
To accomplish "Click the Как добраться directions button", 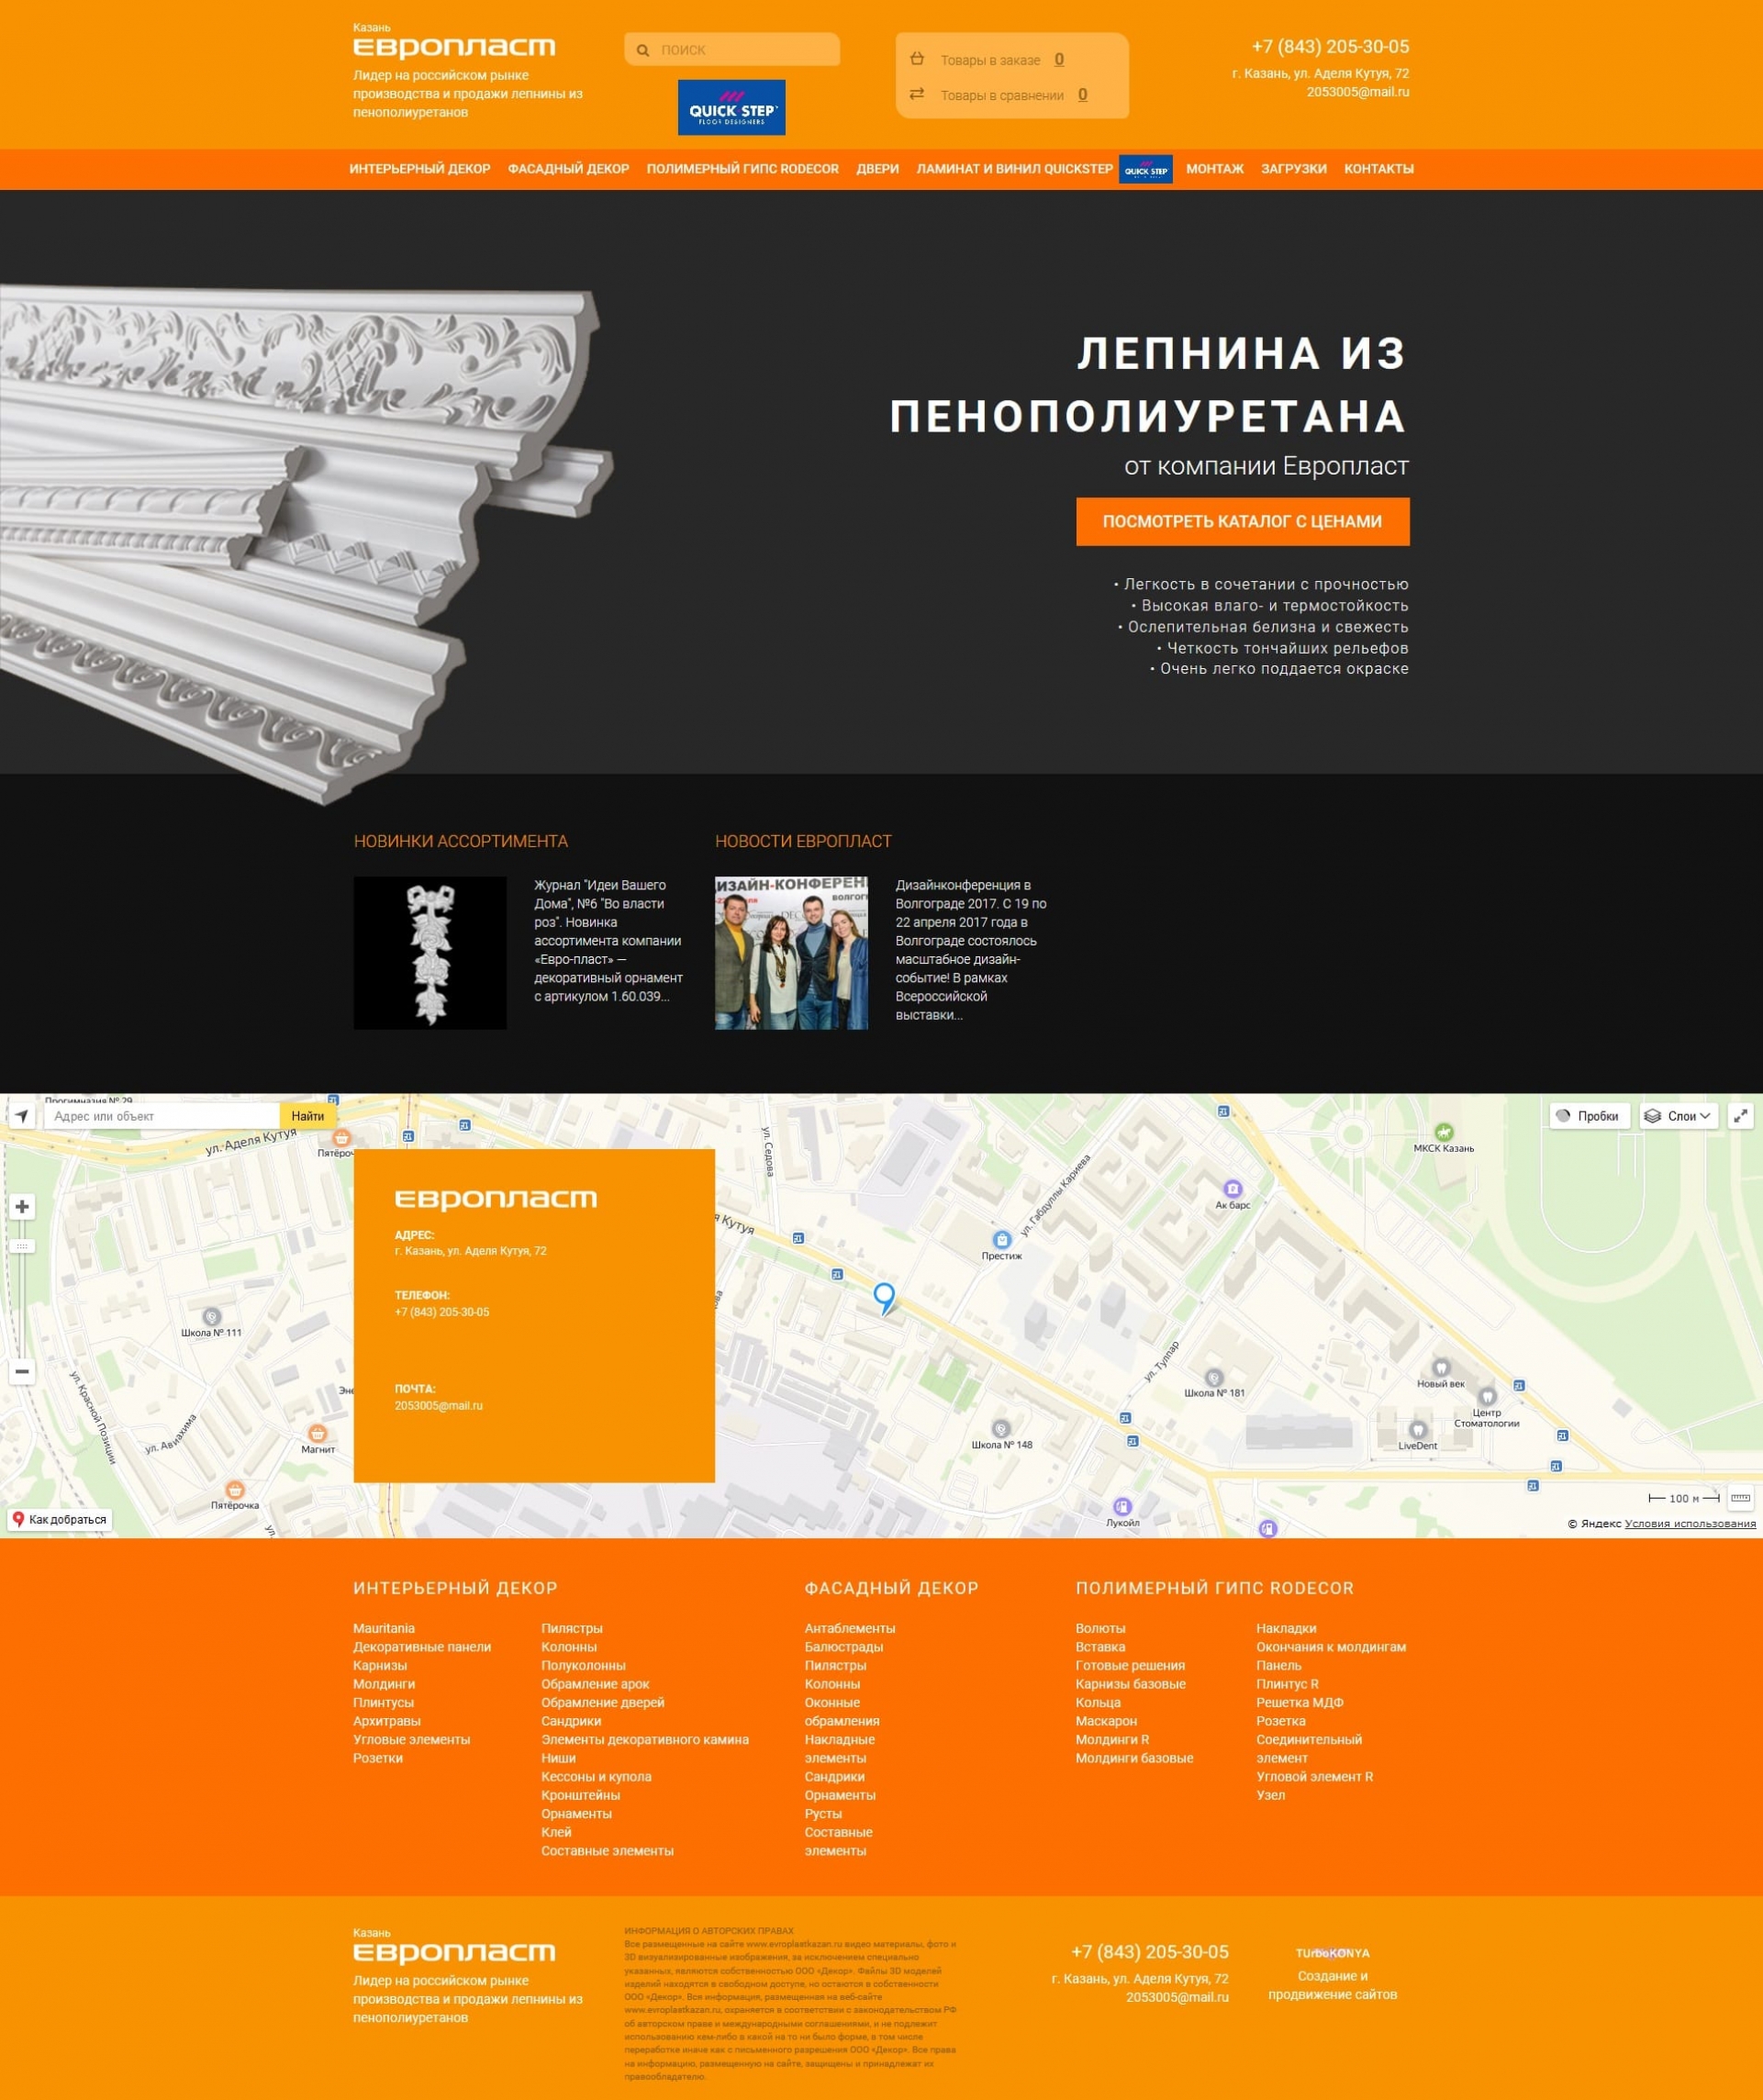I will 59,1520.
